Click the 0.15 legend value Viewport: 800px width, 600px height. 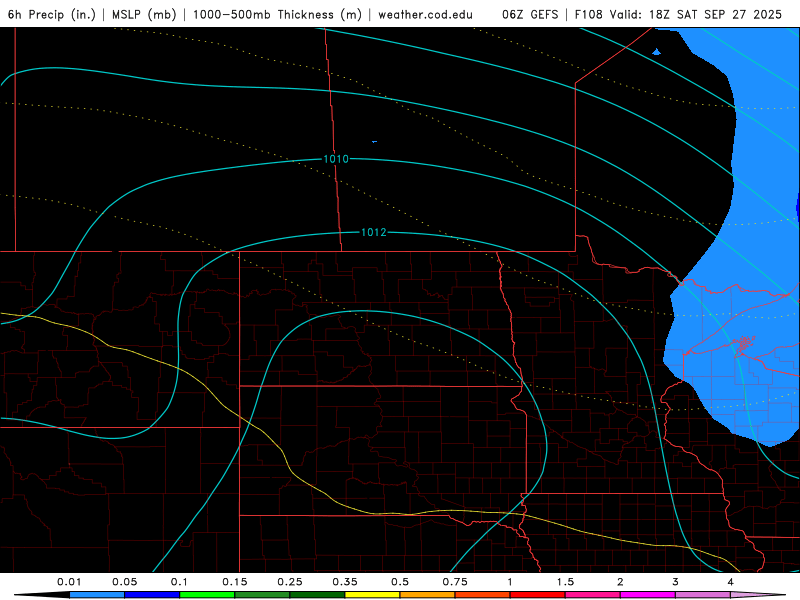point(235,582)
